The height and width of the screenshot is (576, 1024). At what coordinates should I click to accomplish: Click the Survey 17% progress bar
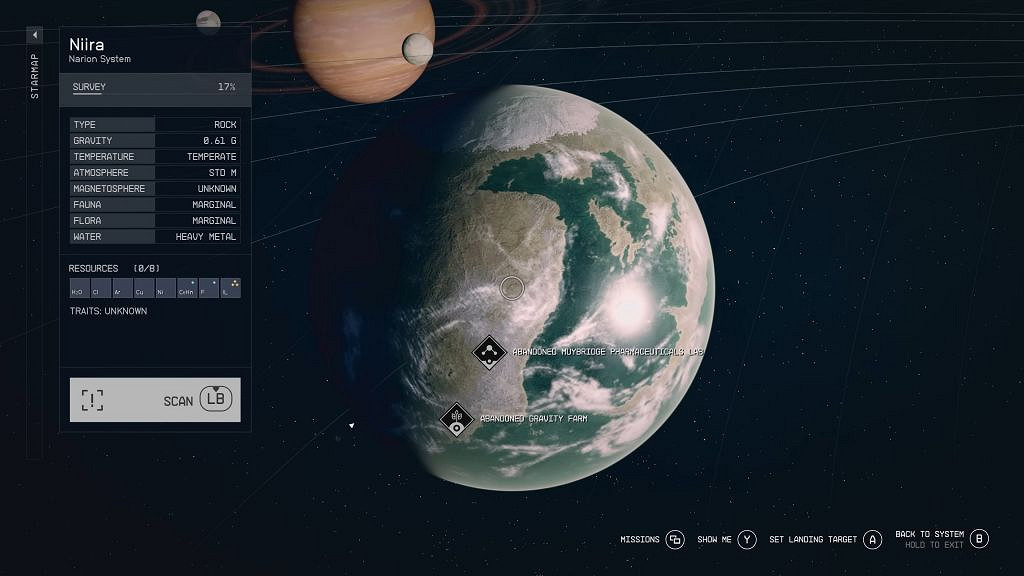tap(155, 87)
